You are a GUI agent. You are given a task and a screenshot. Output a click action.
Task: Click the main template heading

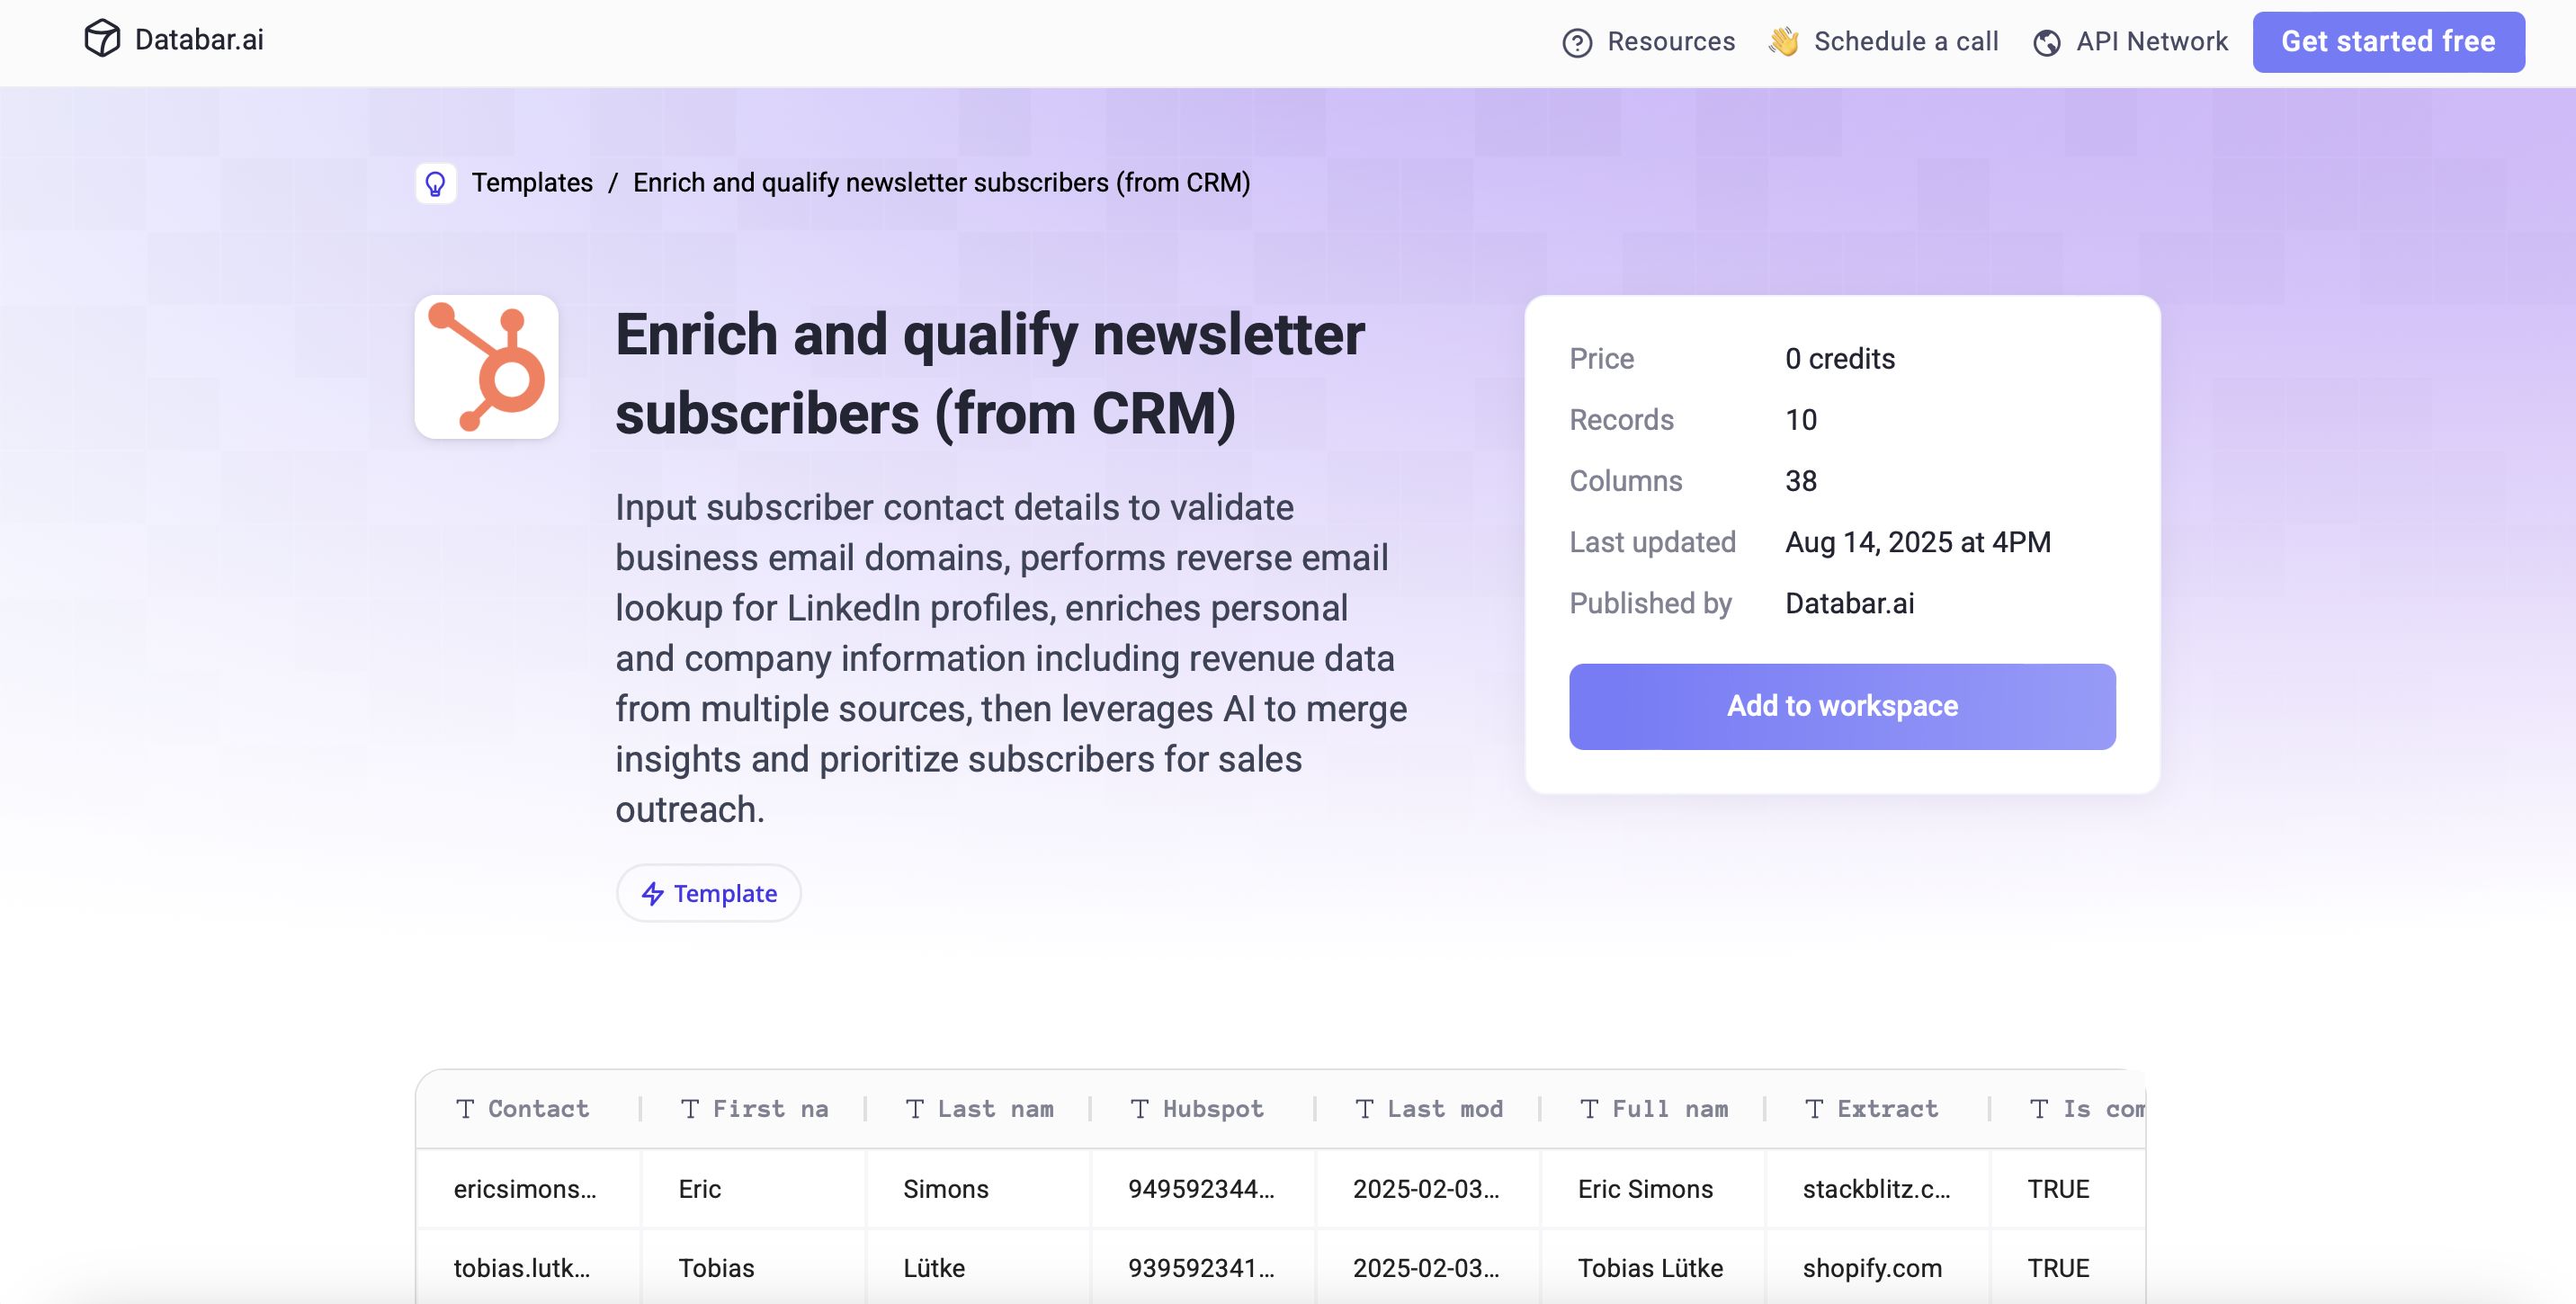pos(990,374)
